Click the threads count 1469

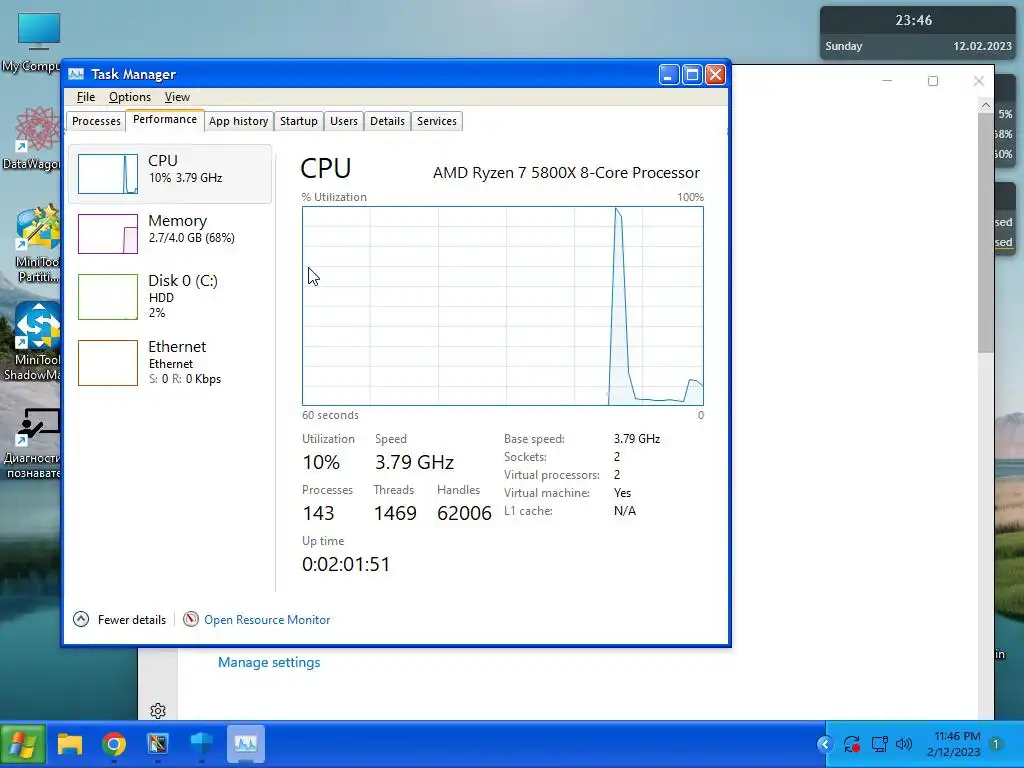click(395, 513)
